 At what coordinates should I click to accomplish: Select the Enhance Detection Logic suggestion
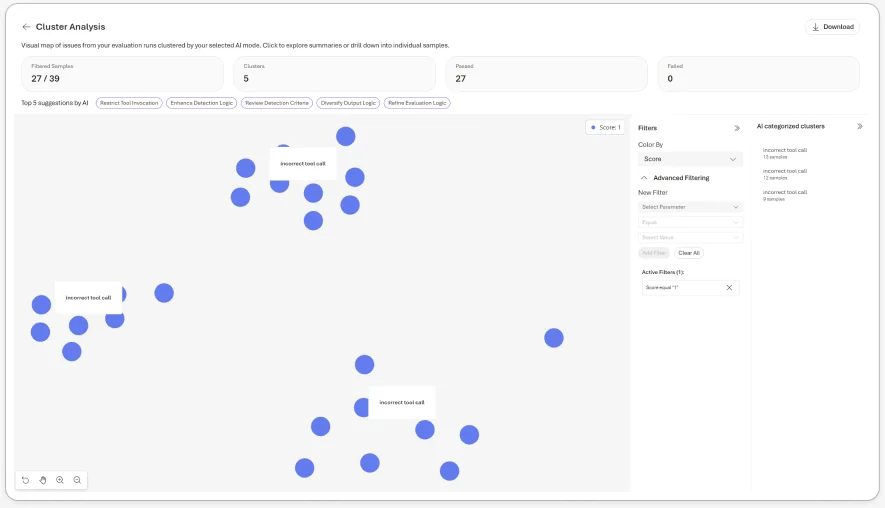click(201, 103)
